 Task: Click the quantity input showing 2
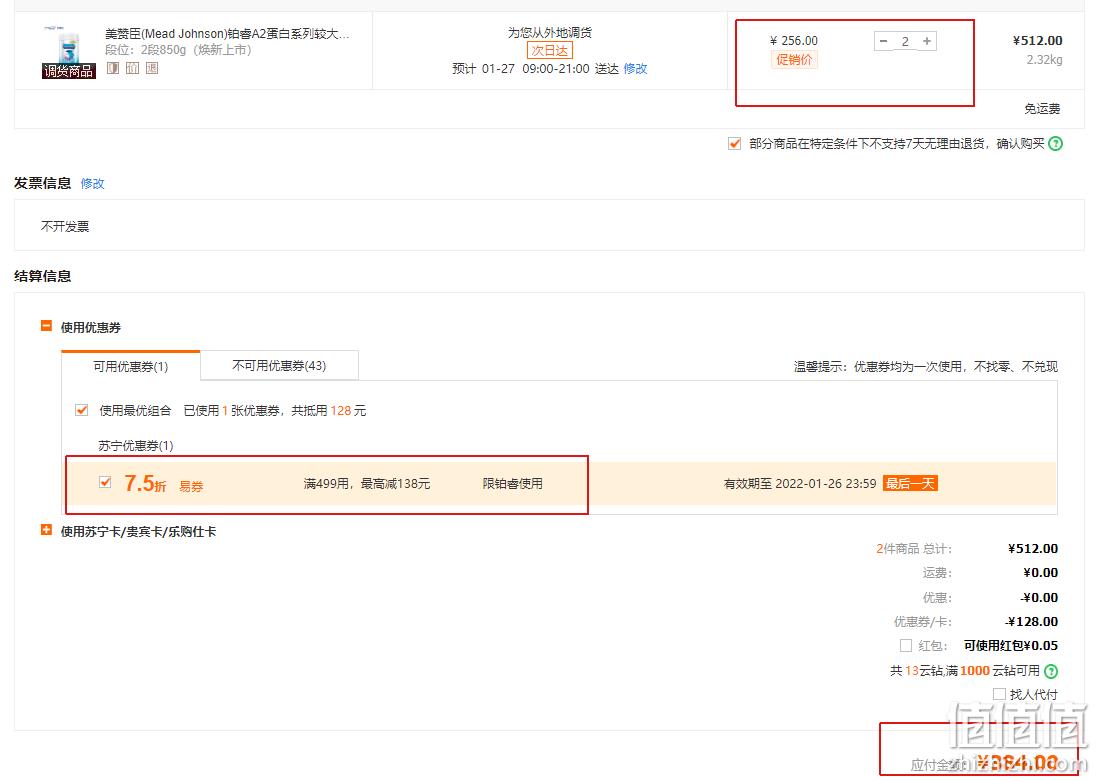point(905,41)
